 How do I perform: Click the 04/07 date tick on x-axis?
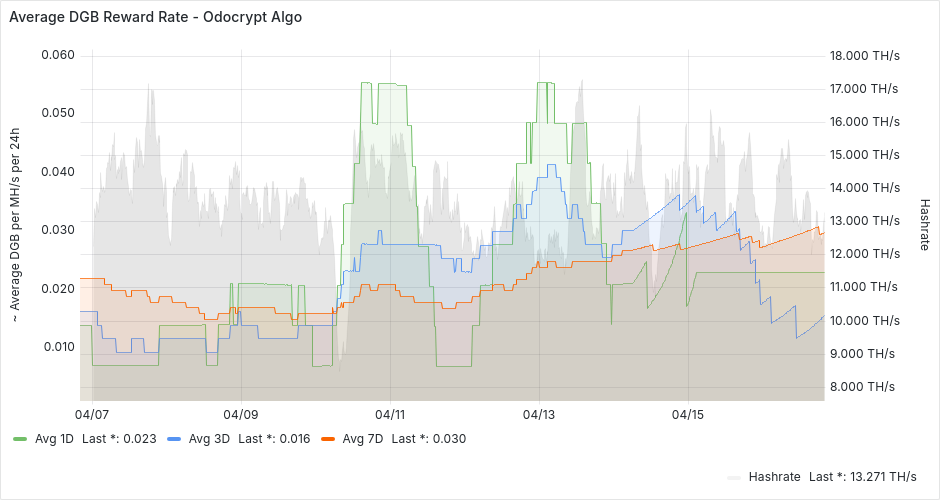92,414
